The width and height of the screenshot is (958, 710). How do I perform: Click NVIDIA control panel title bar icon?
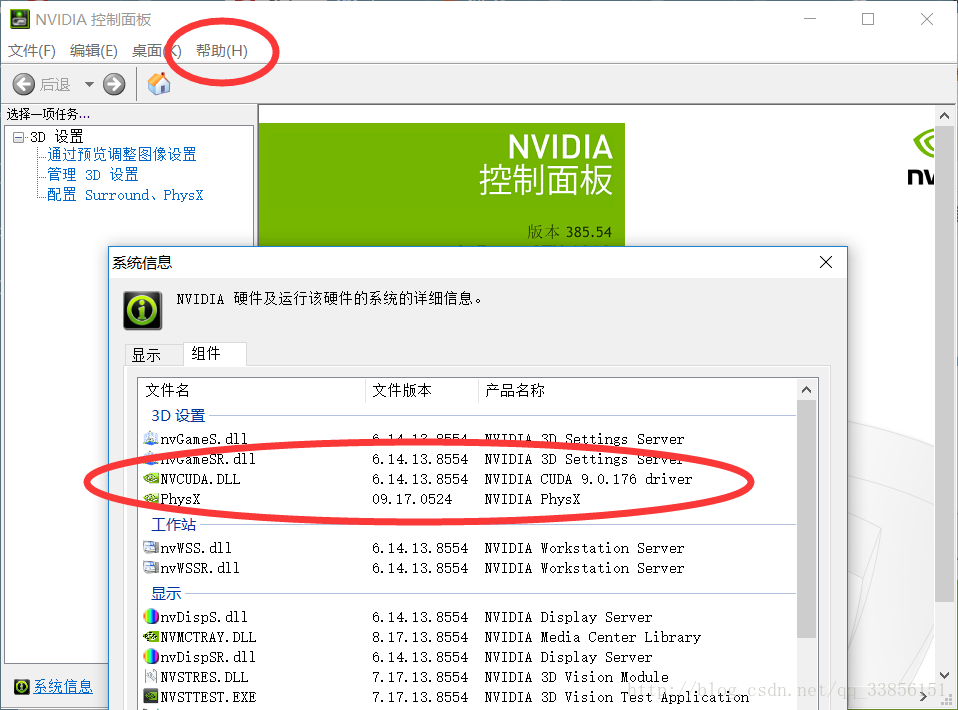pyautogui.click(x=20, y=19)
